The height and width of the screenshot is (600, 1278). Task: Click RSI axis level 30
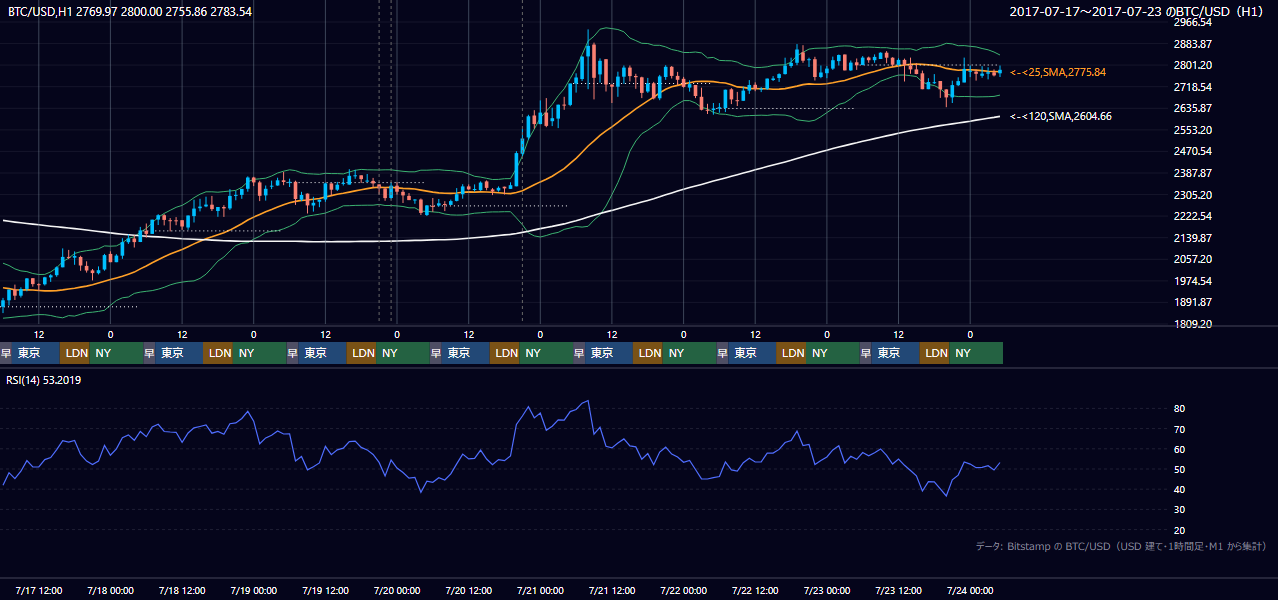[1180, 510]
